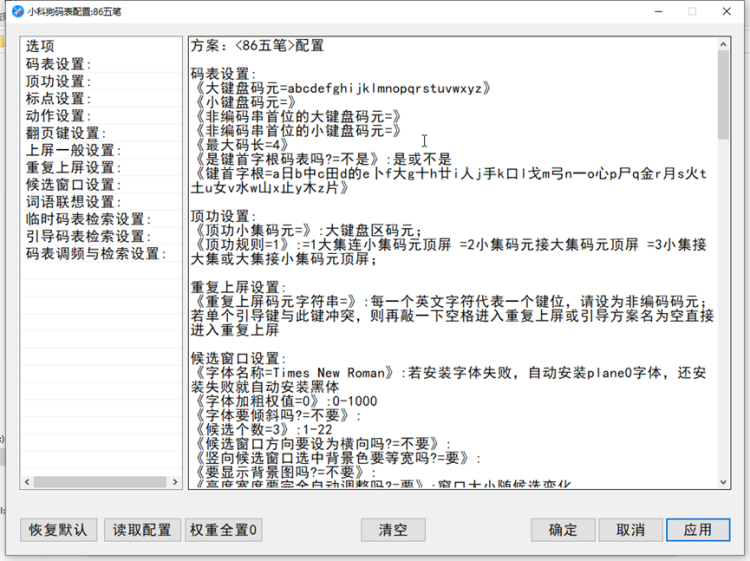
Task: Select 动作设置 in the options list
Action: pos(101,116)
